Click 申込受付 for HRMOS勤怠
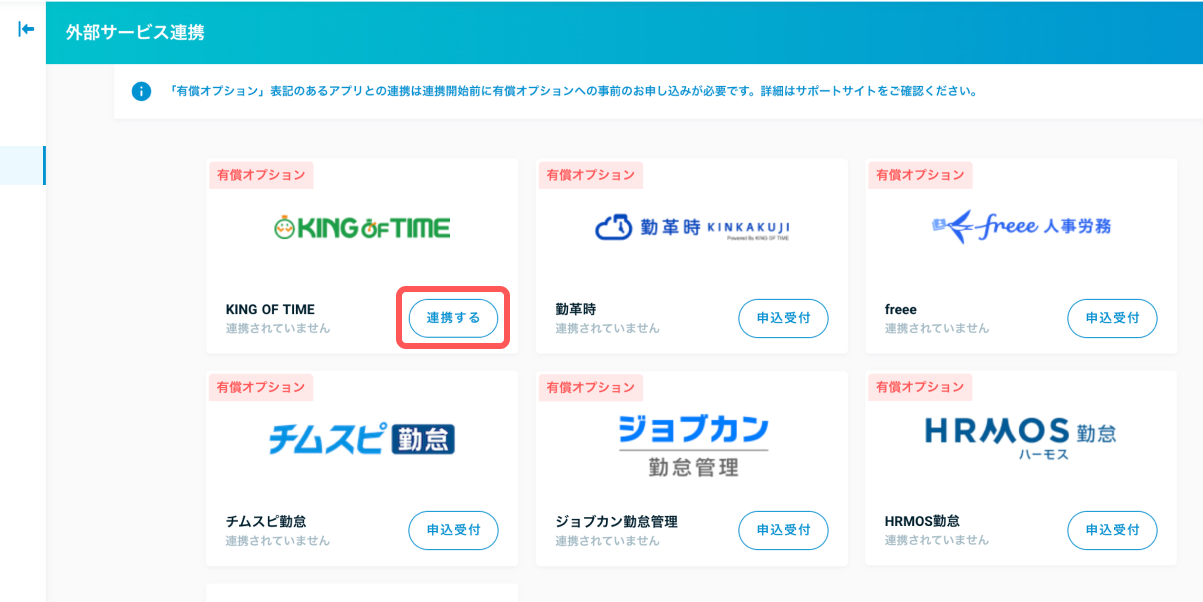The height and width of the screenshot is (602, 1203). point(1112,530)
